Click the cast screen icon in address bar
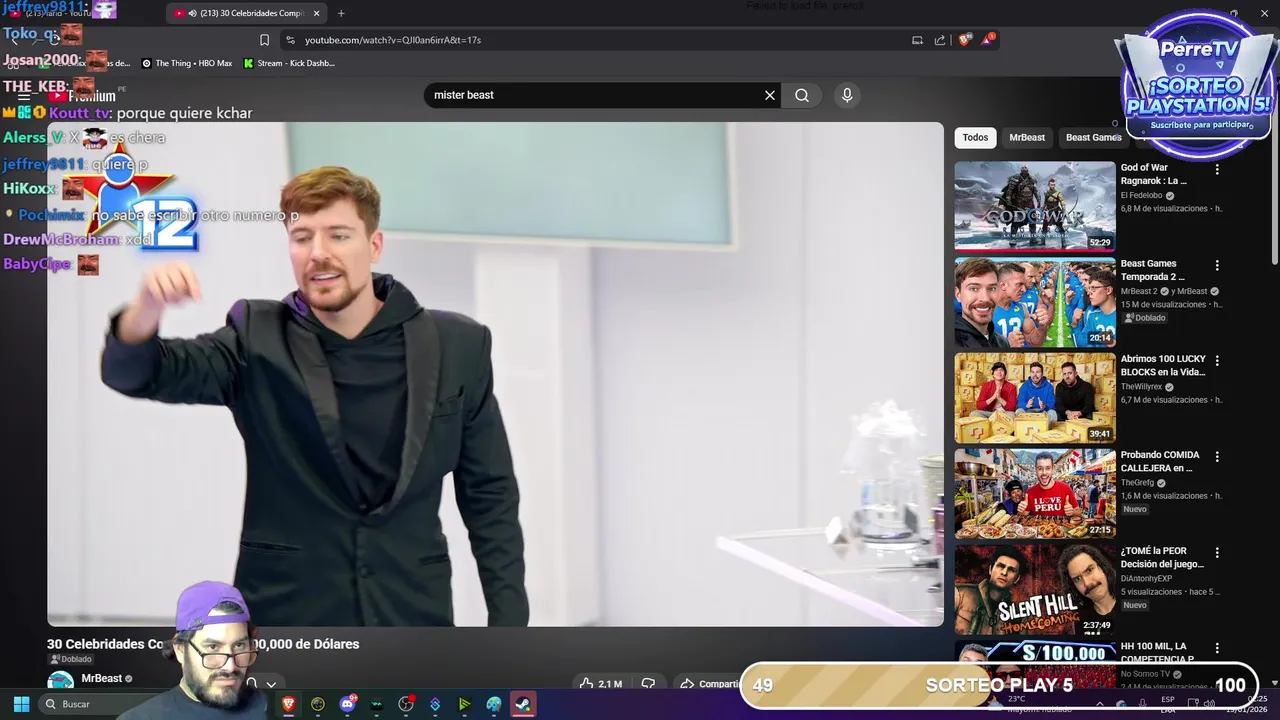1280x720 pixels. pyautogui.click(x=917, y=40)
